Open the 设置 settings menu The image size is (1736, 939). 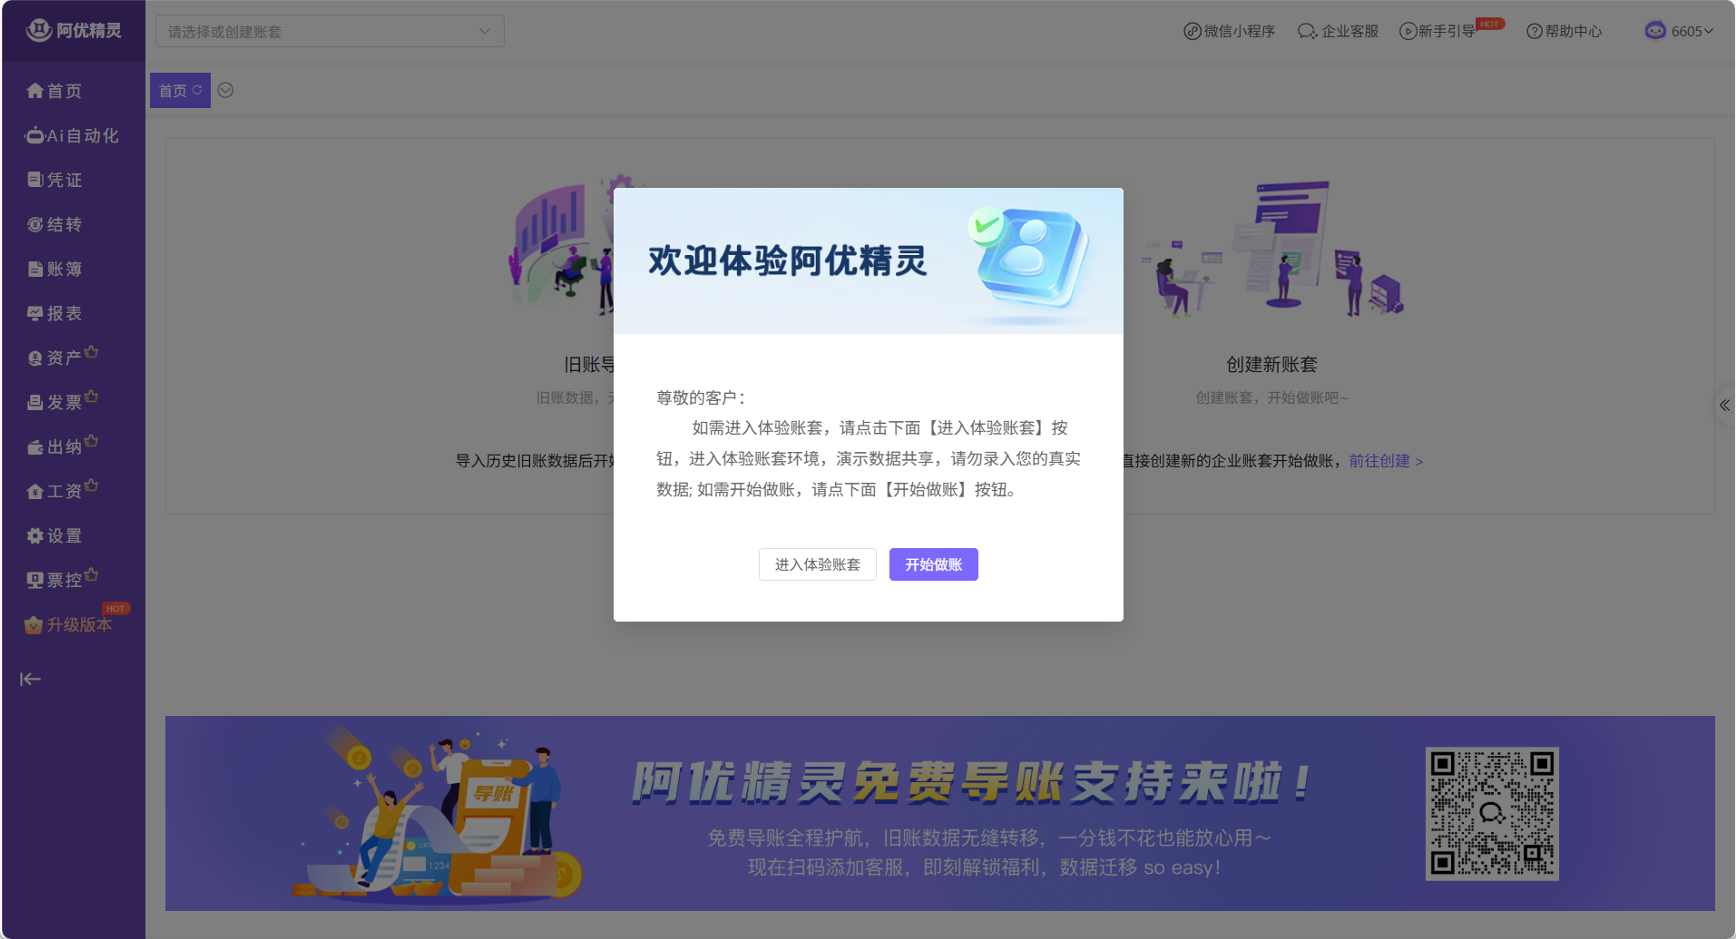56,536
